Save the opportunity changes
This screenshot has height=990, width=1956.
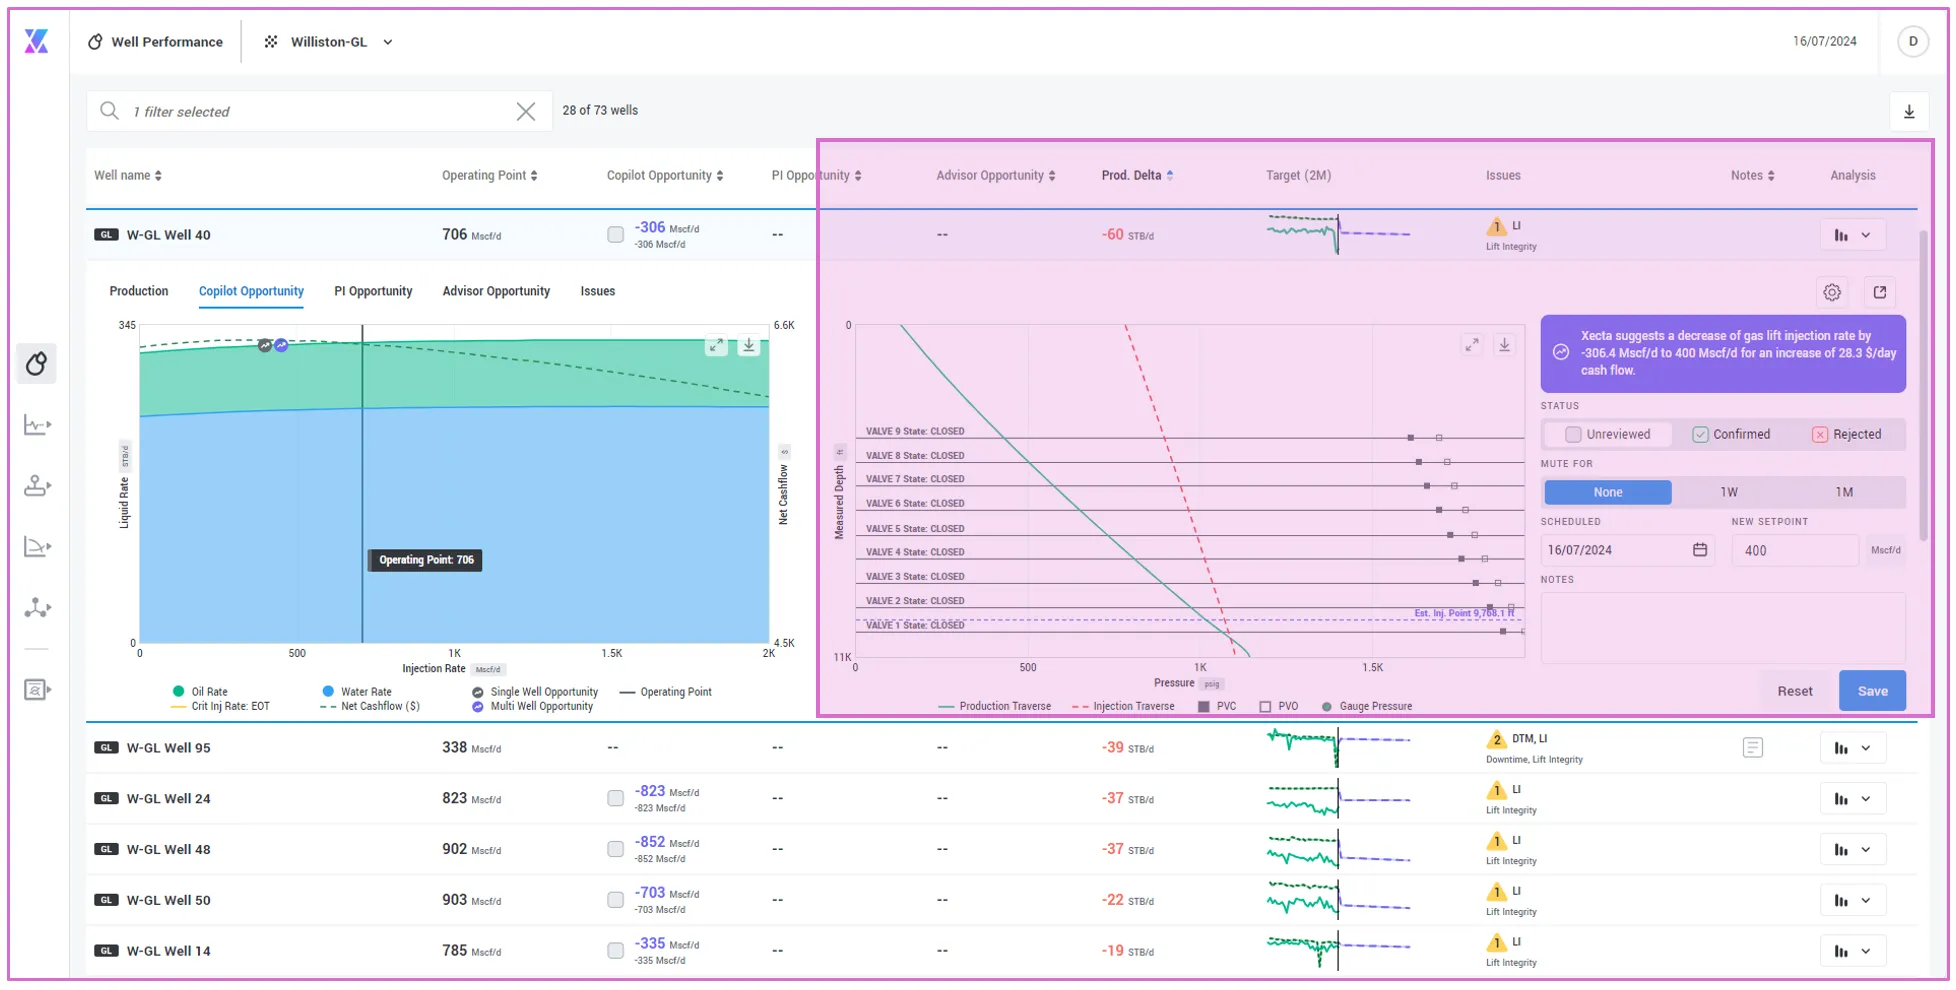pyautogui.click(x=1872, y=691)
